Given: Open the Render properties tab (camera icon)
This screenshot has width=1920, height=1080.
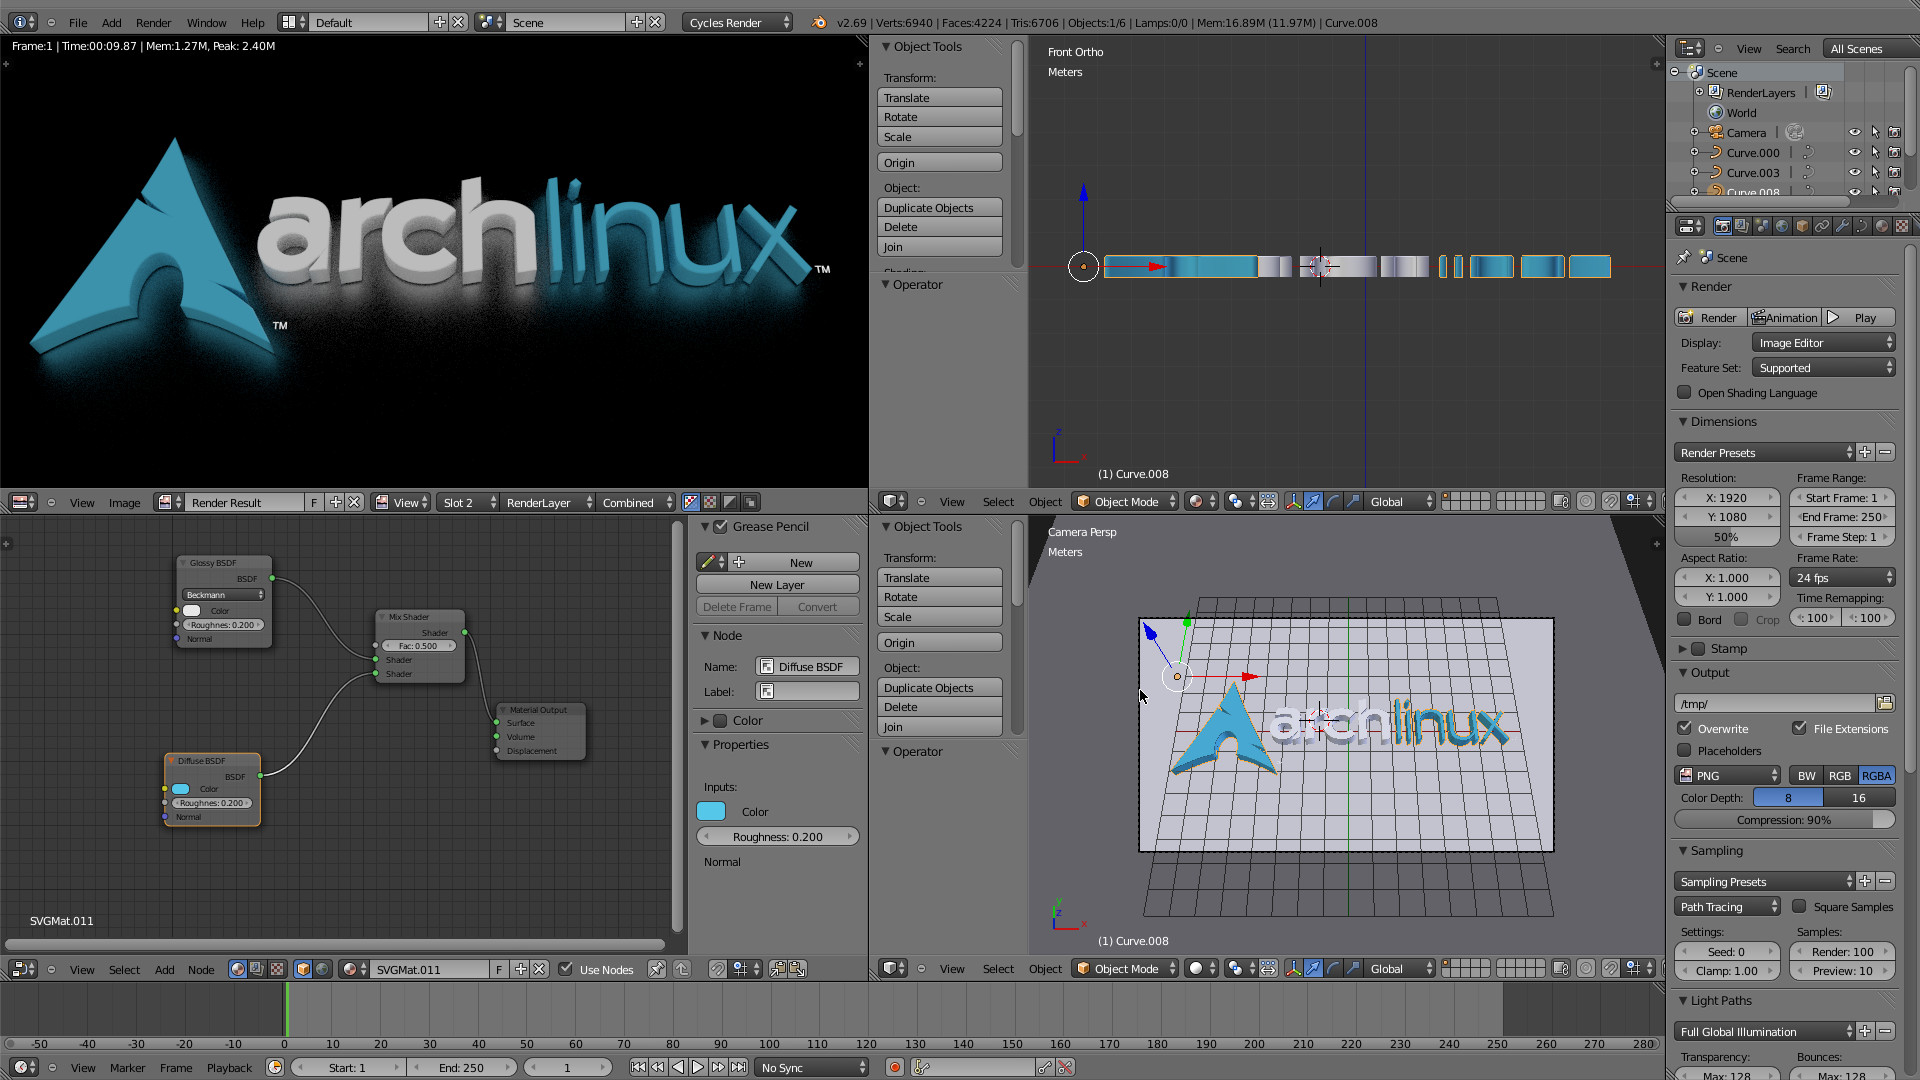Looking at the screenshot, I should coord(1722,226).
